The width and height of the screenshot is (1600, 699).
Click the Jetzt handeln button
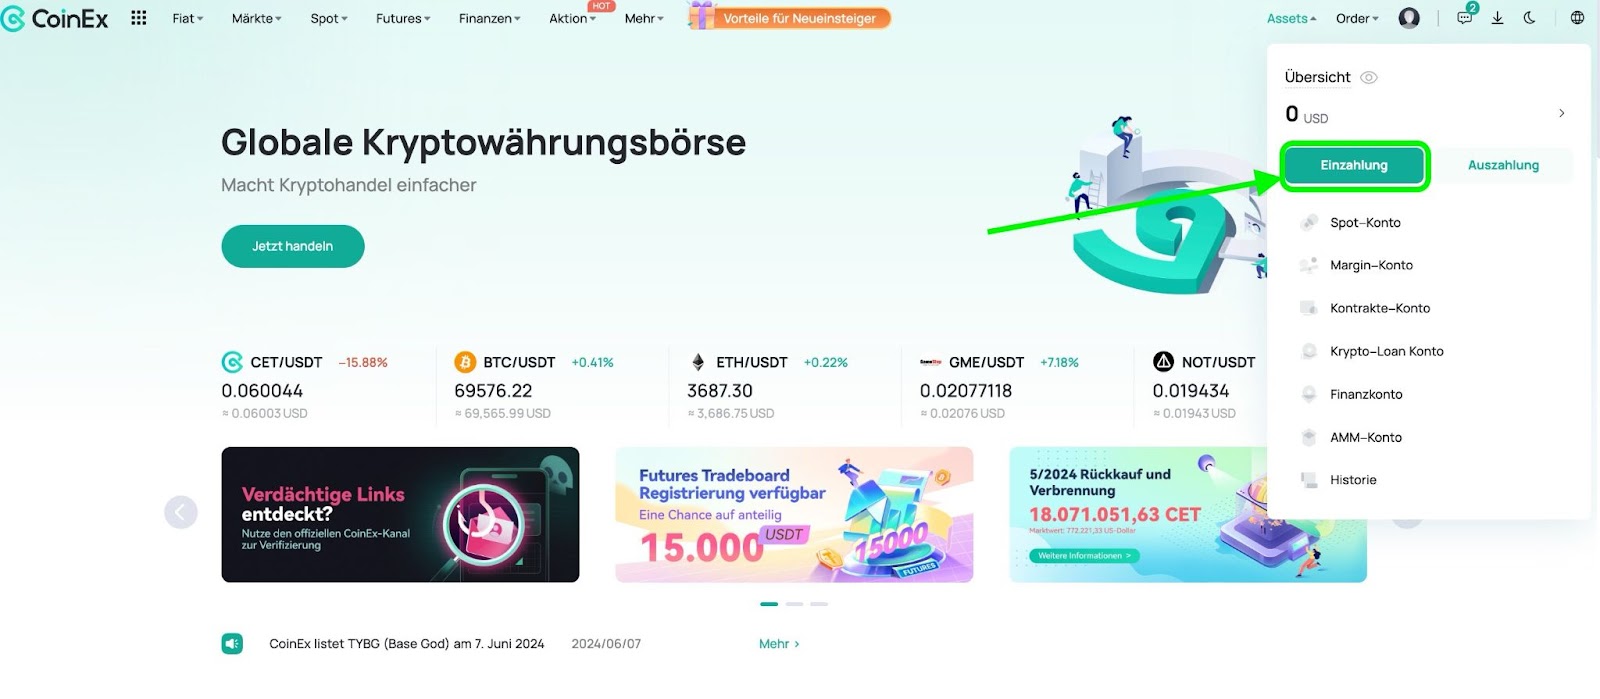293,246
